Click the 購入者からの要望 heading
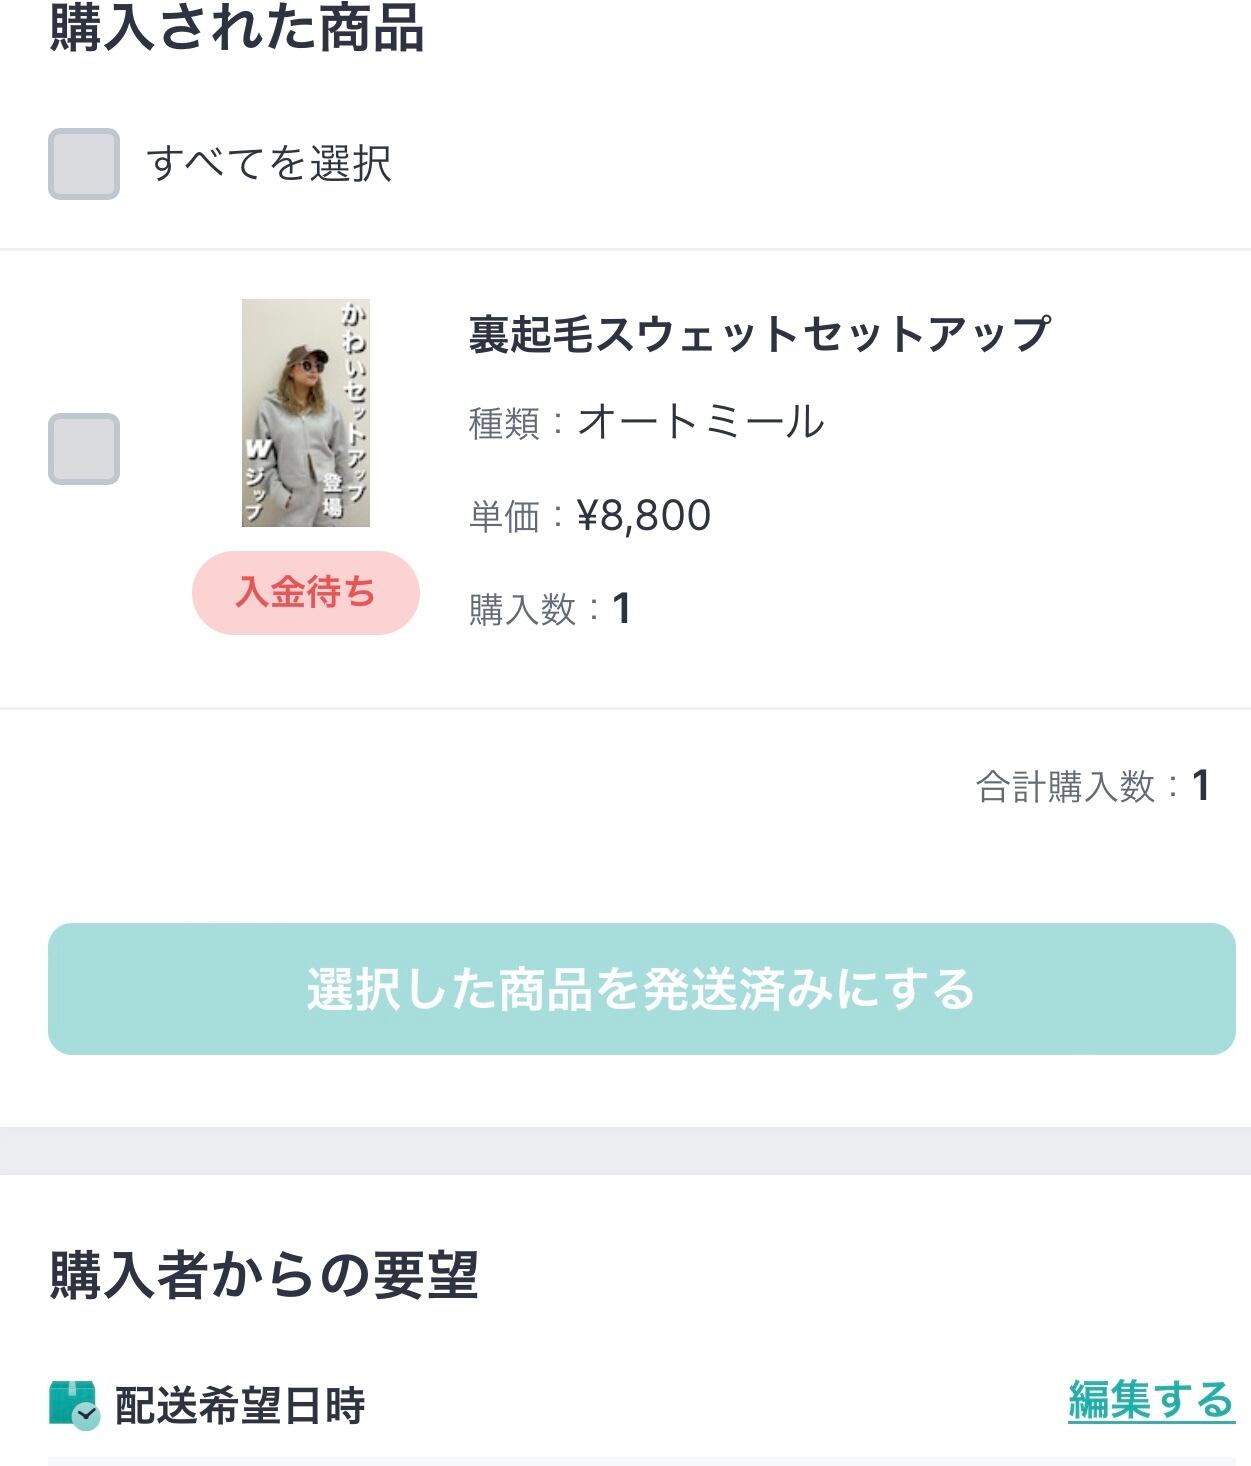1251x1466 pixels. point(264,1275)
